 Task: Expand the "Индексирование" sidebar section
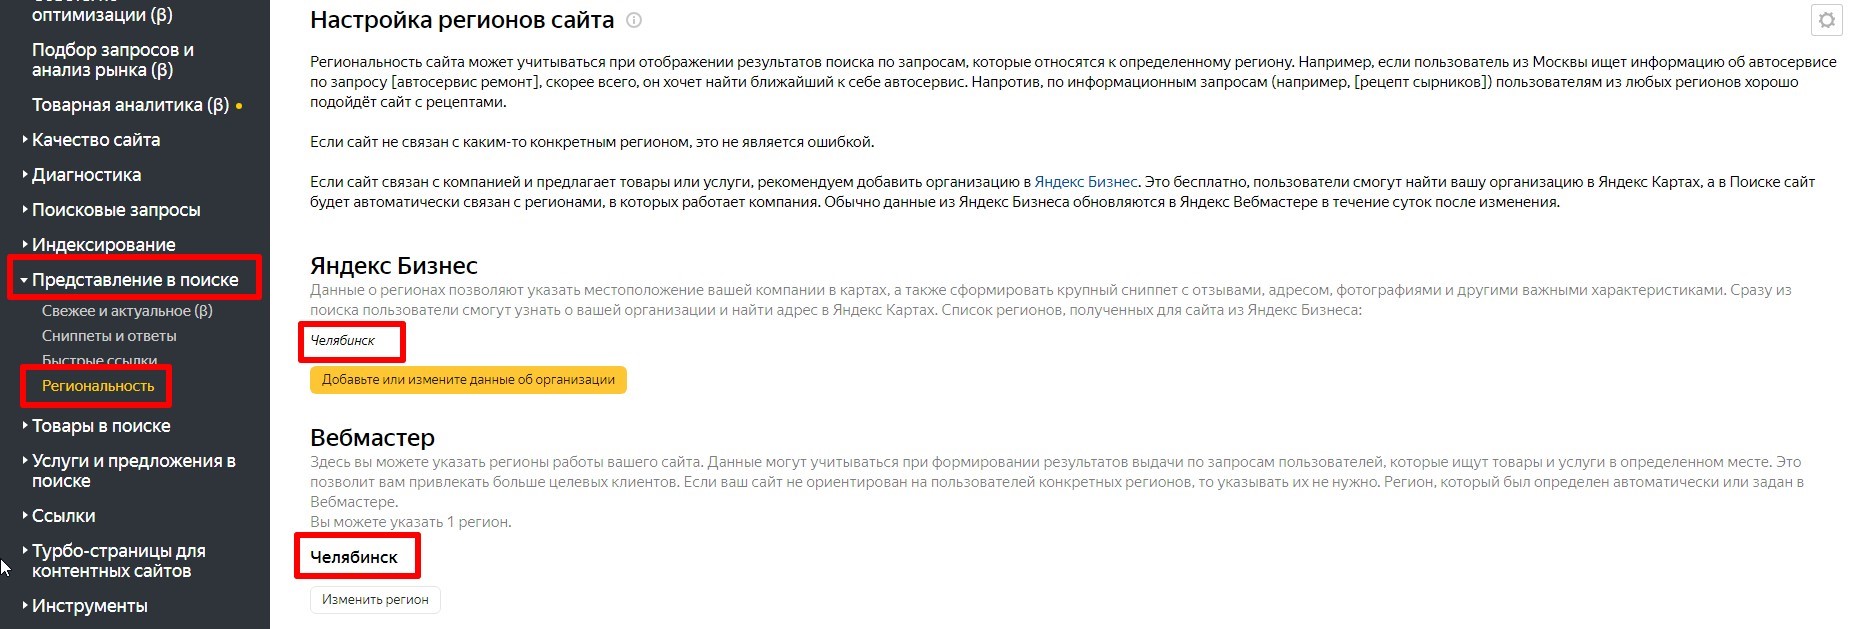point(102,244)
